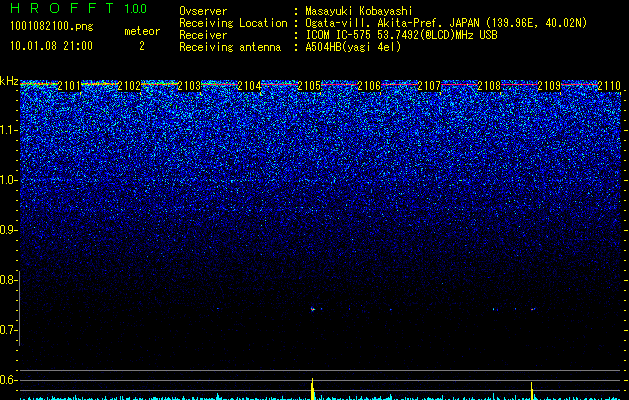This screenshot has height=400, width=629.
Task: Click the Receiving antenna field label
Action: [x=230, y=47]
